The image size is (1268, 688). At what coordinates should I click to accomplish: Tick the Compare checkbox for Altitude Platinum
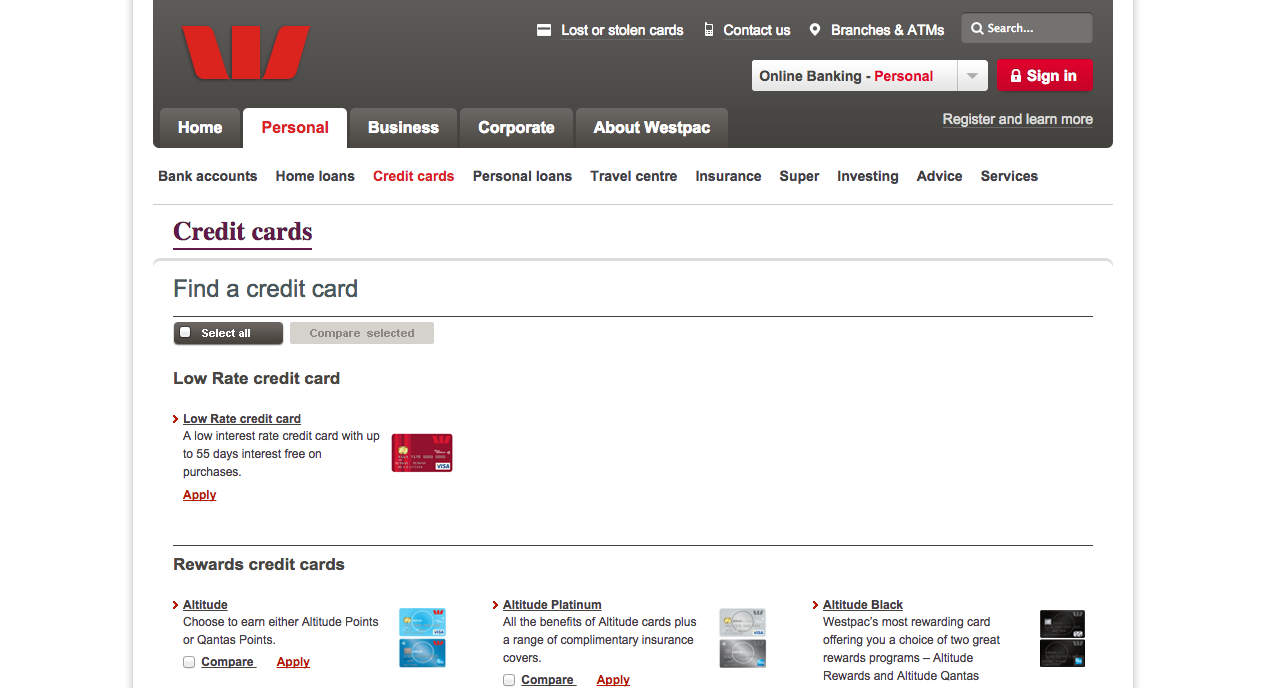pyautogui.click(x=509, y=680)
